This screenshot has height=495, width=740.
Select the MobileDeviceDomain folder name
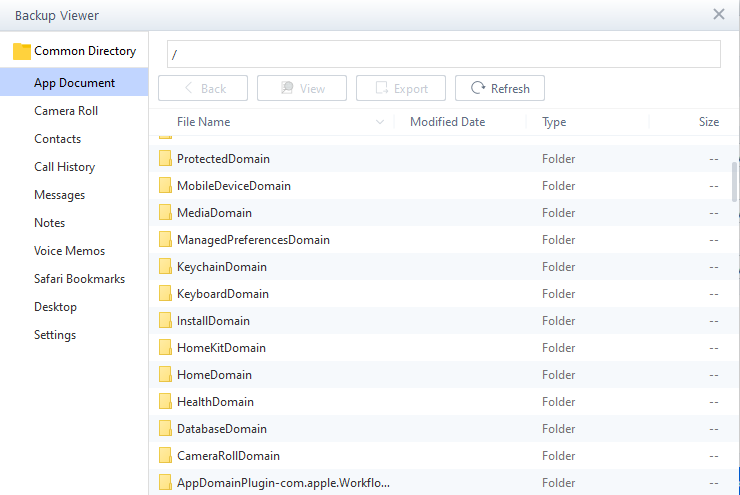coord(234,185)
